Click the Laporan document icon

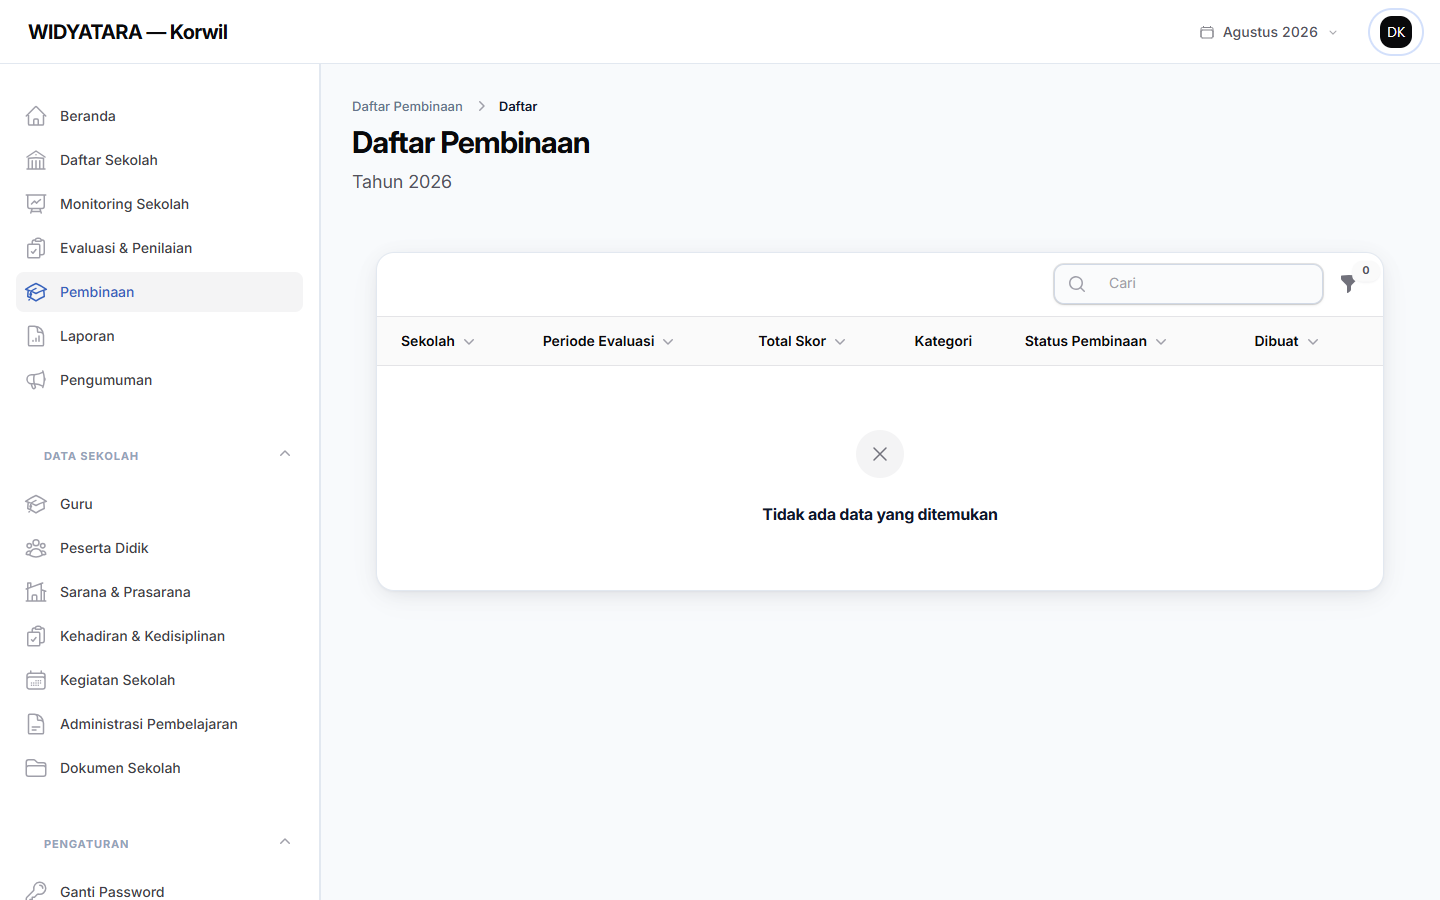36,336
